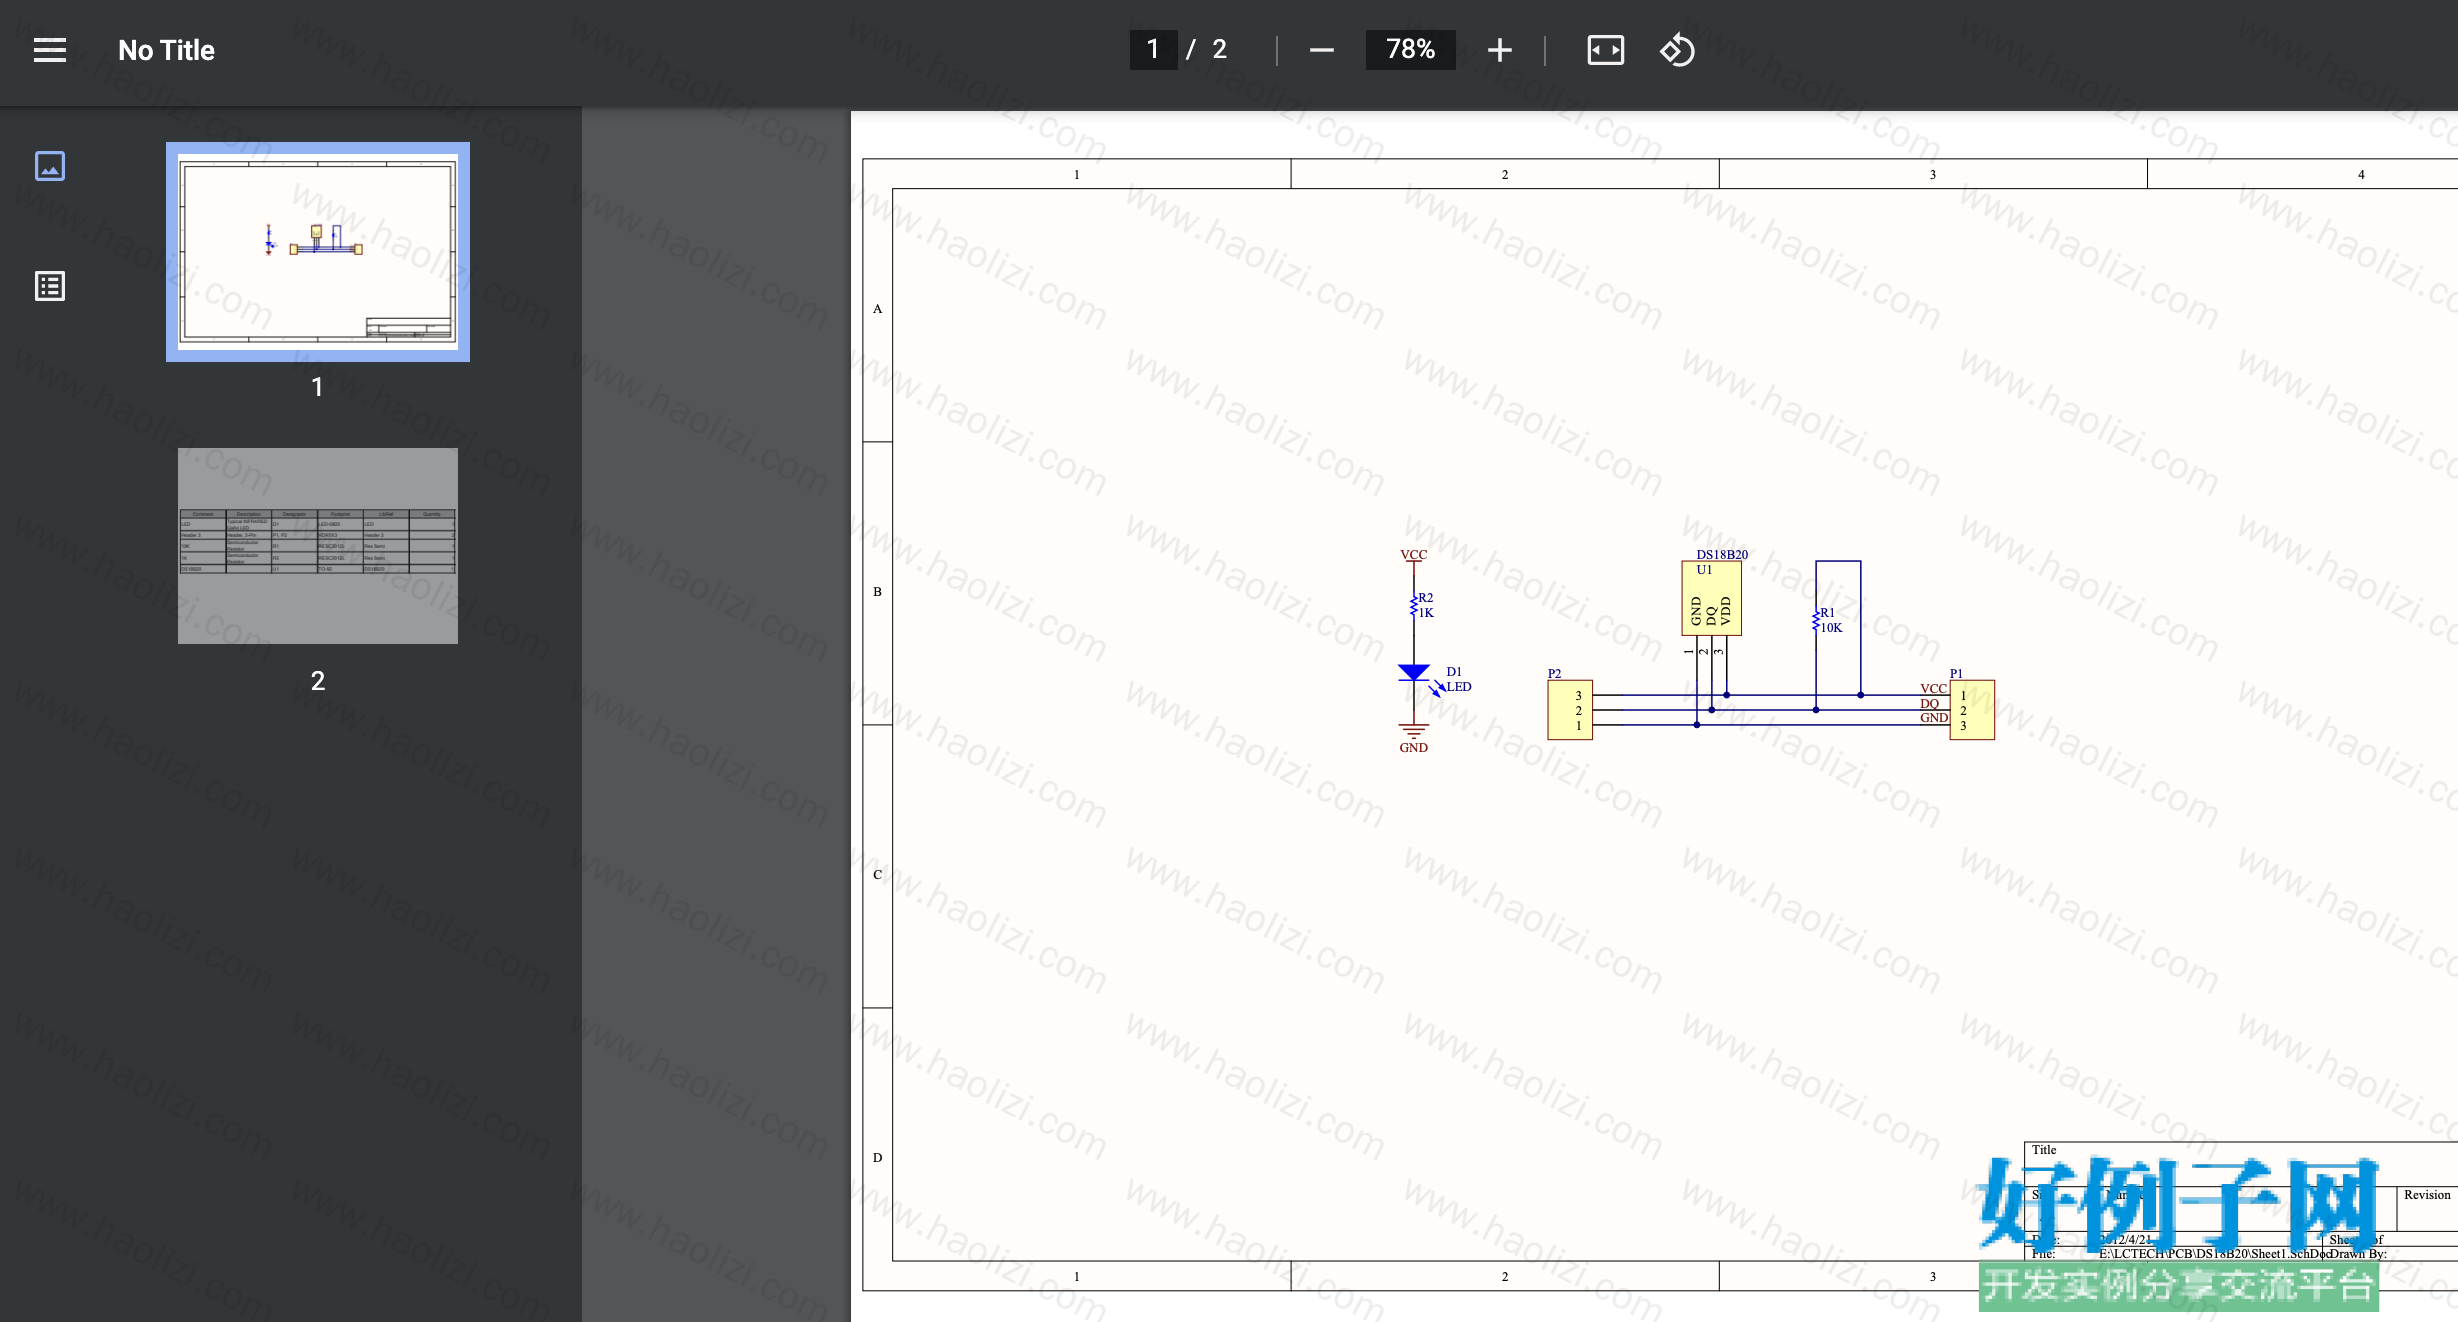
Task: Select the page 2 thumbnail
Action: 318,546
